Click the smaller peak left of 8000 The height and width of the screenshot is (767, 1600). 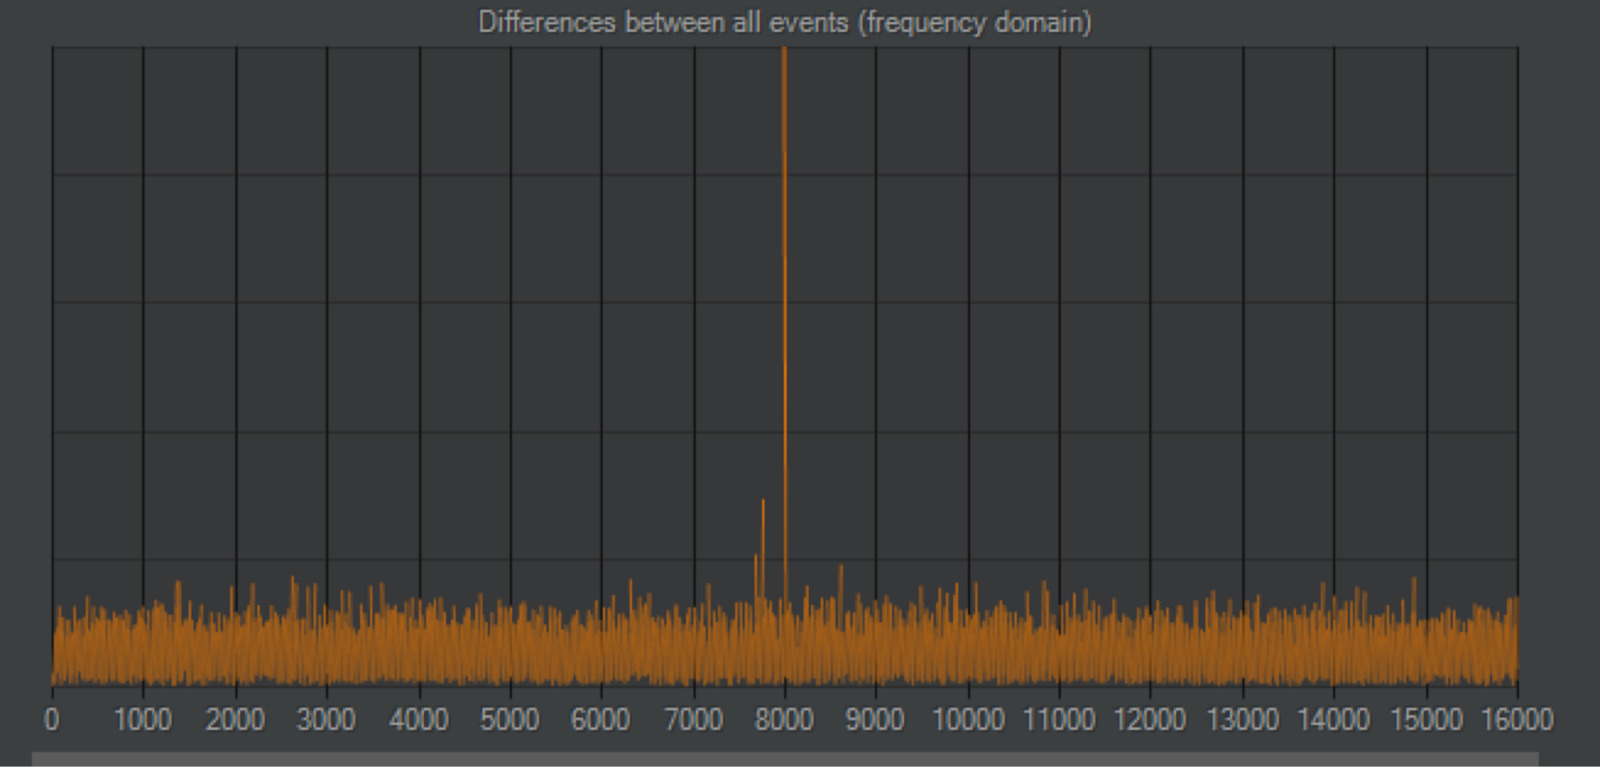tap(763, 548)
